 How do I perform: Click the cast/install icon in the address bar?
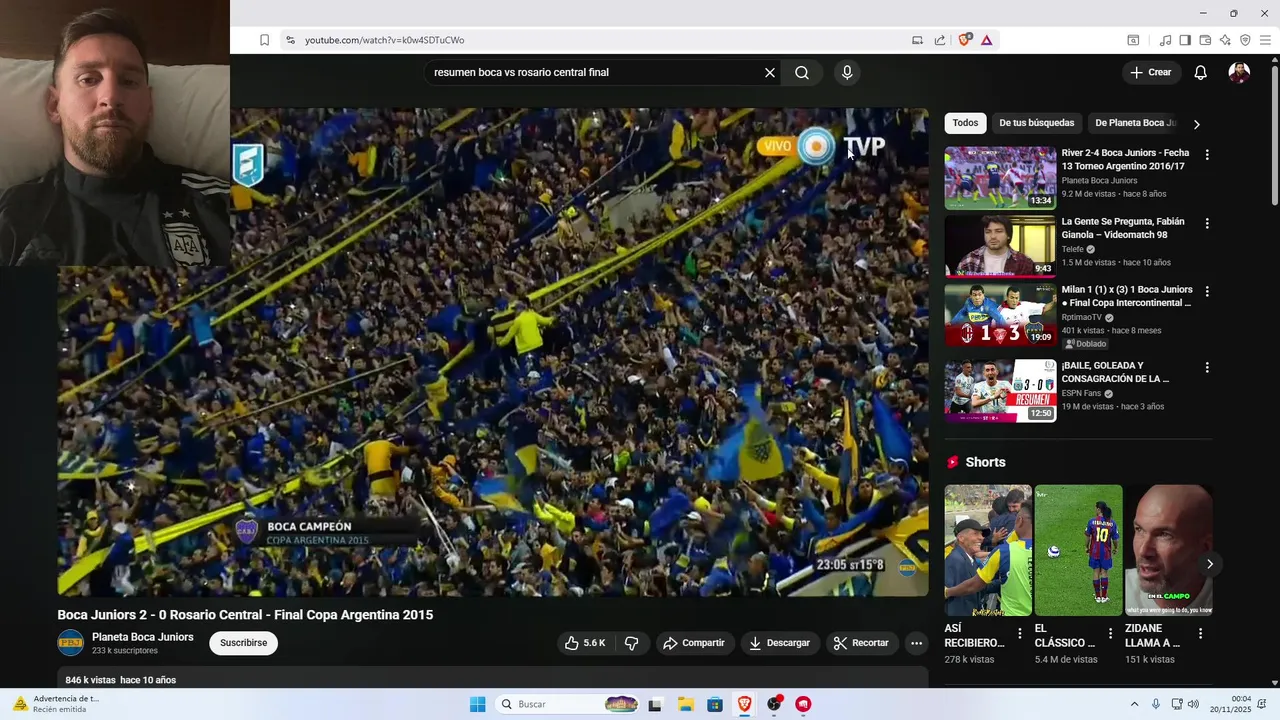(x=917, y=40)
